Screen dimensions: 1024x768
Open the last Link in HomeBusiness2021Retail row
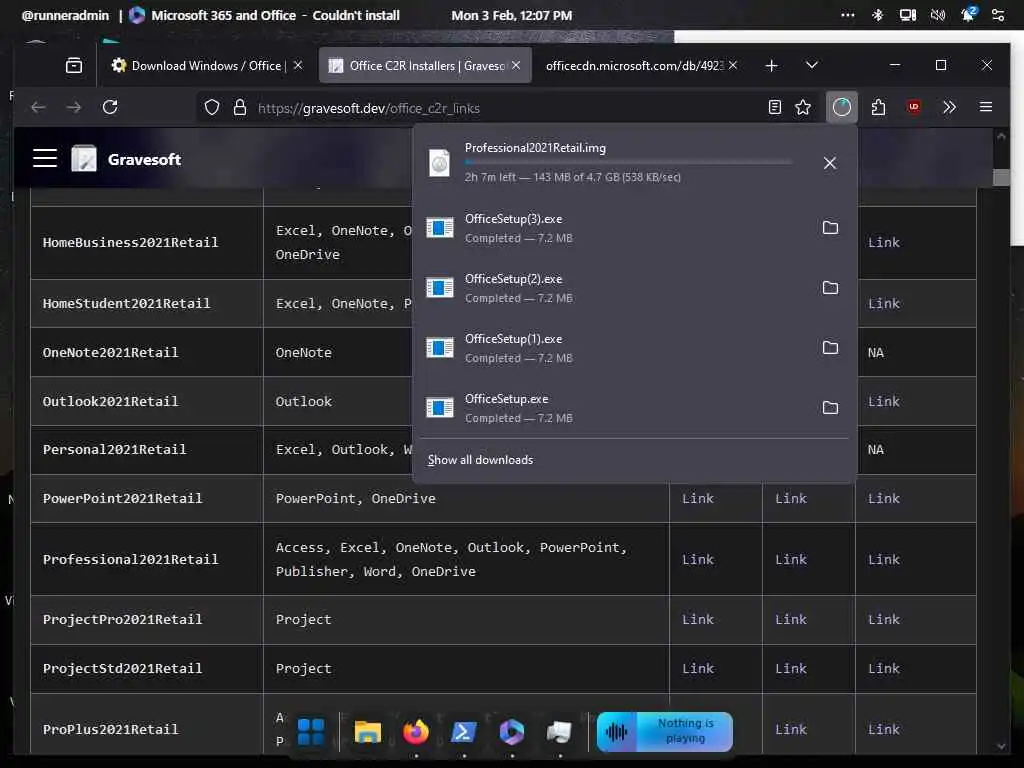(x=884, y=242)
